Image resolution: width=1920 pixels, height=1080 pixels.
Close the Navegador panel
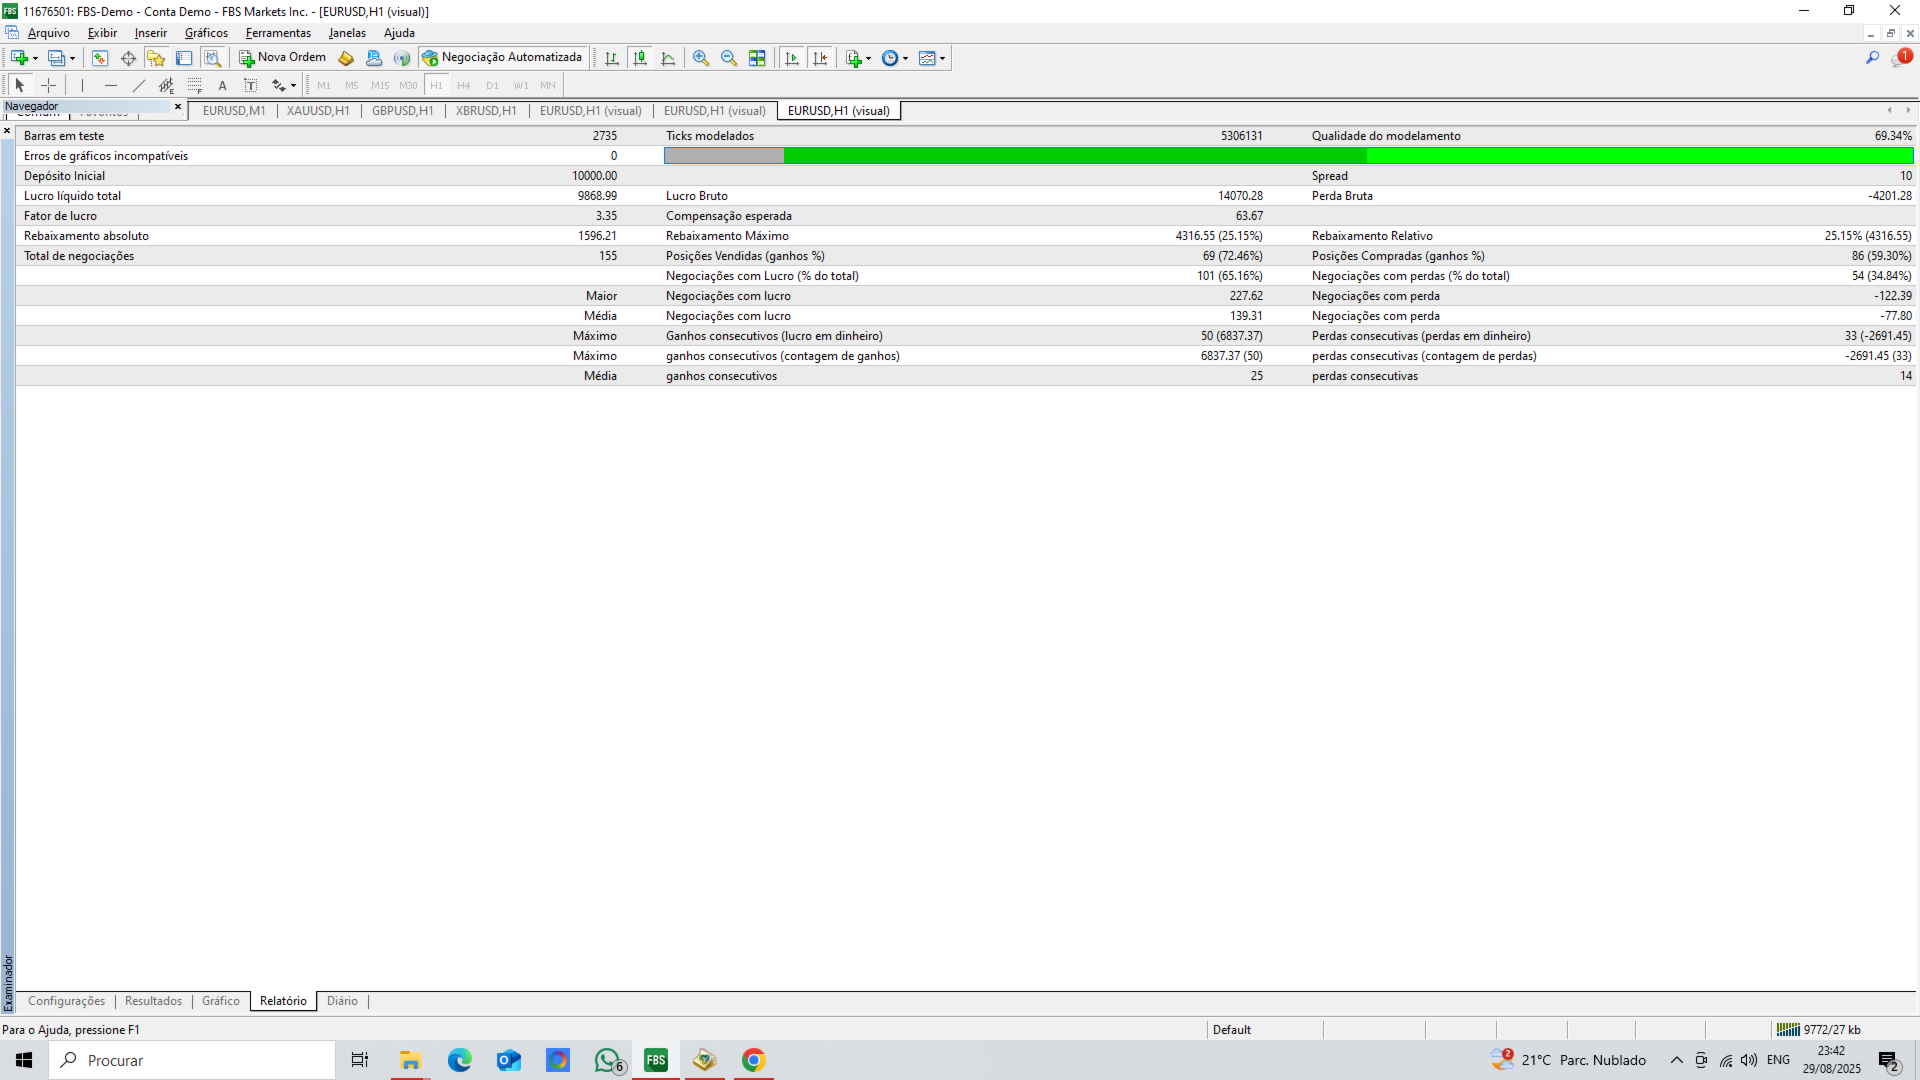[178, 107]
